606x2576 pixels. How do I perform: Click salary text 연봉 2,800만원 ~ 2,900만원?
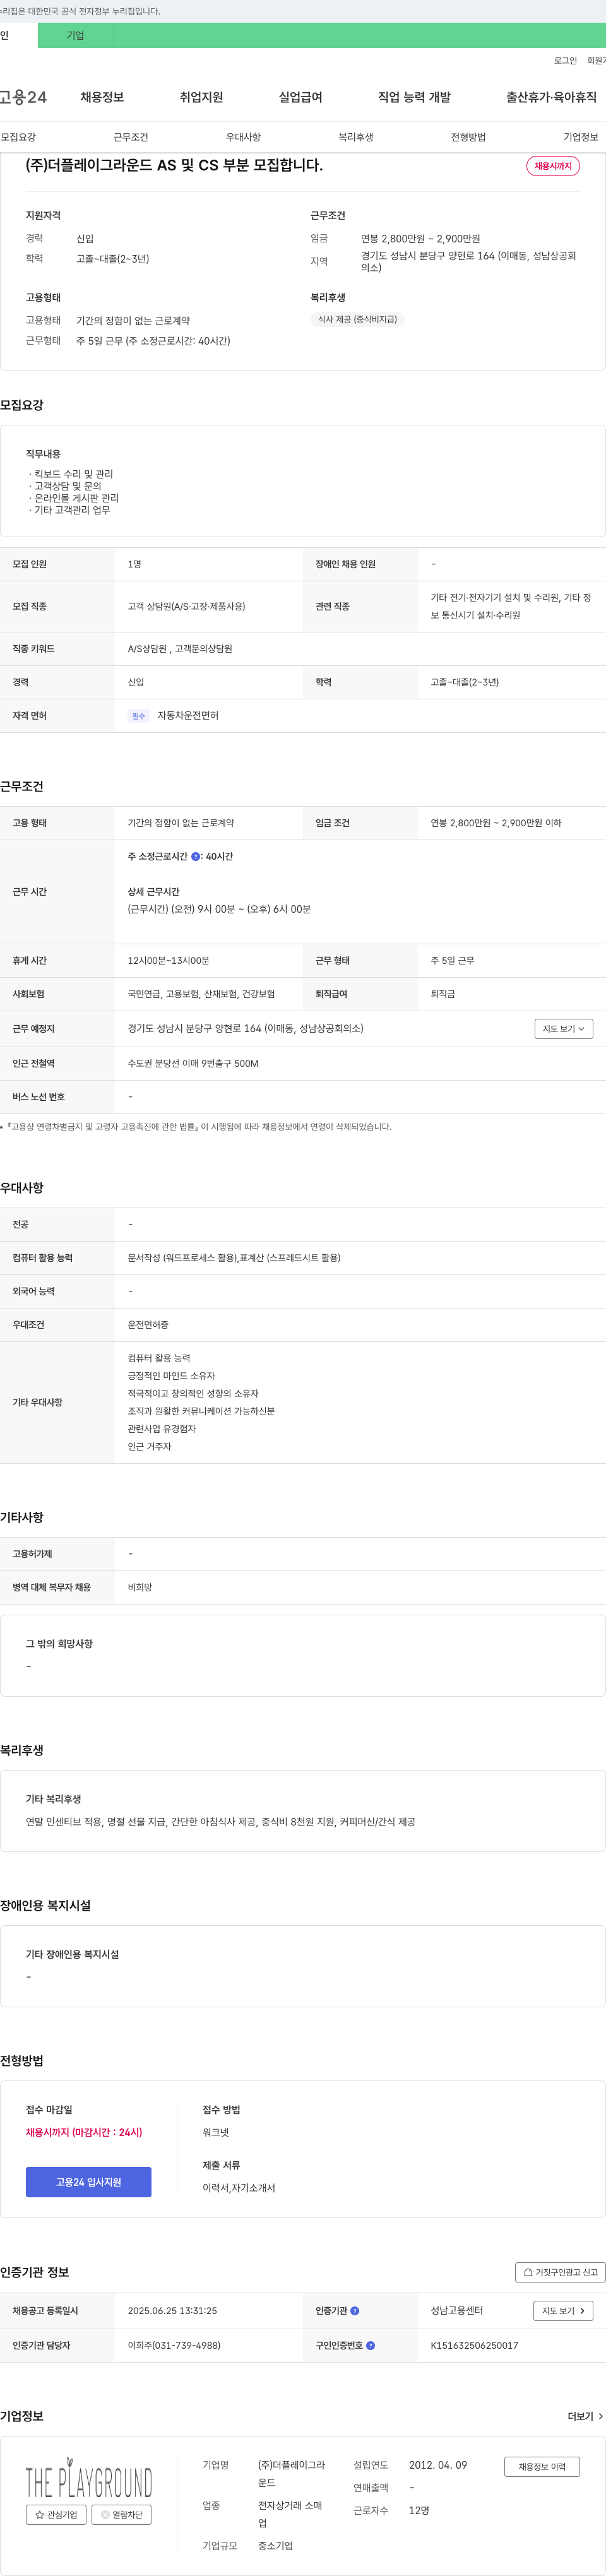pos(420,239)
